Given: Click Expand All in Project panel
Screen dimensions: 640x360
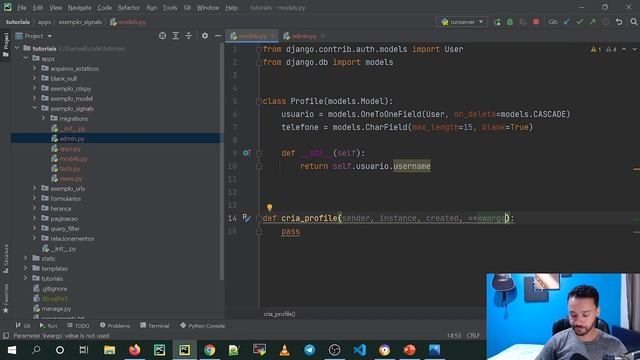Looking at the screenshot, I should pyautogui.click(x=176, y=36).
